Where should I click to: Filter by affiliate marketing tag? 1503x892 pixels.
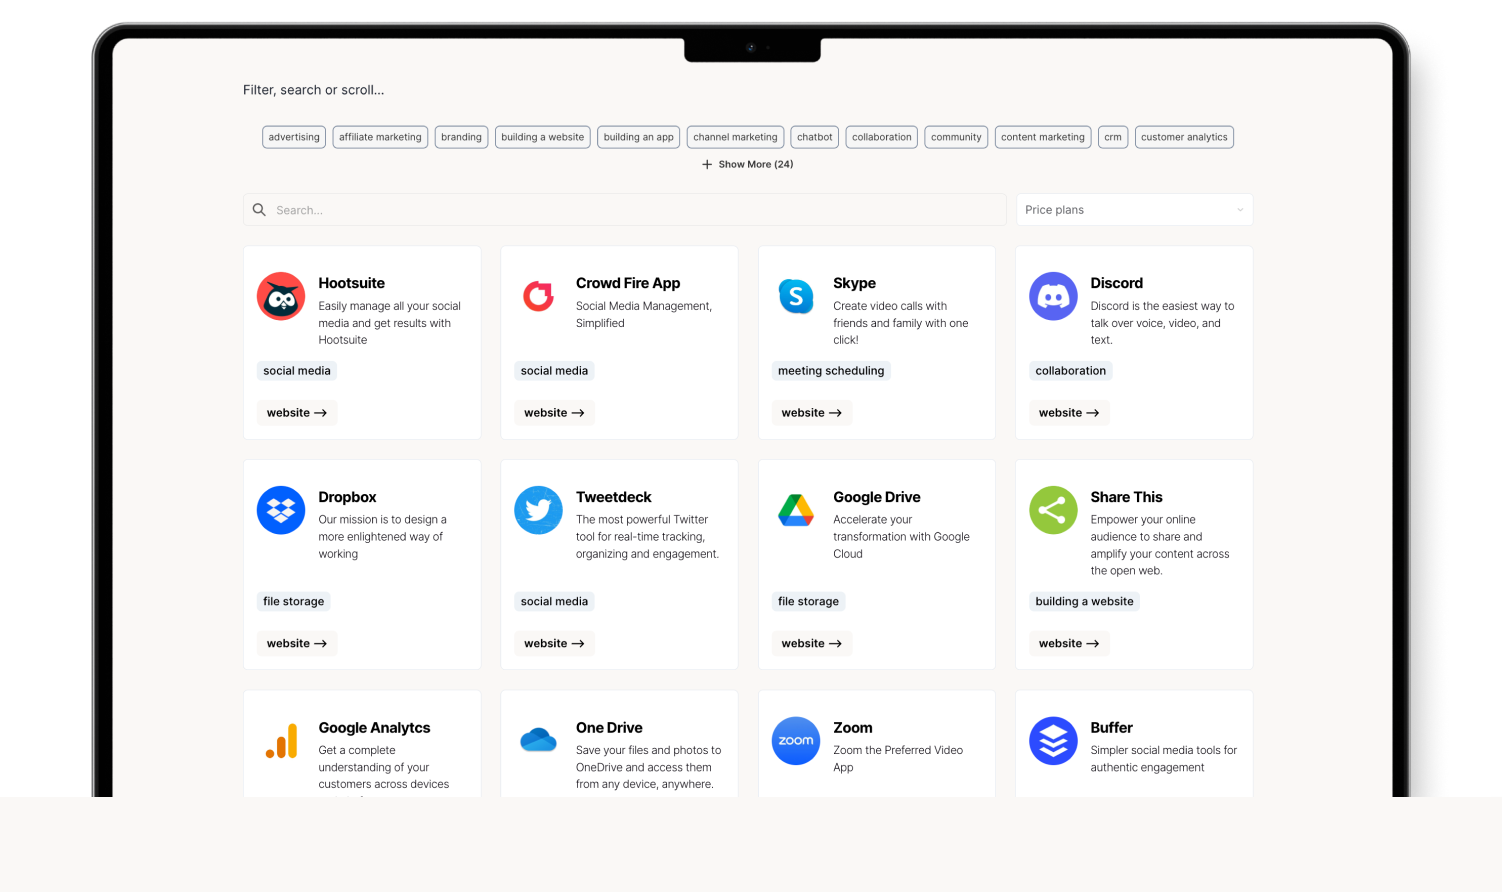click(380, 137)
